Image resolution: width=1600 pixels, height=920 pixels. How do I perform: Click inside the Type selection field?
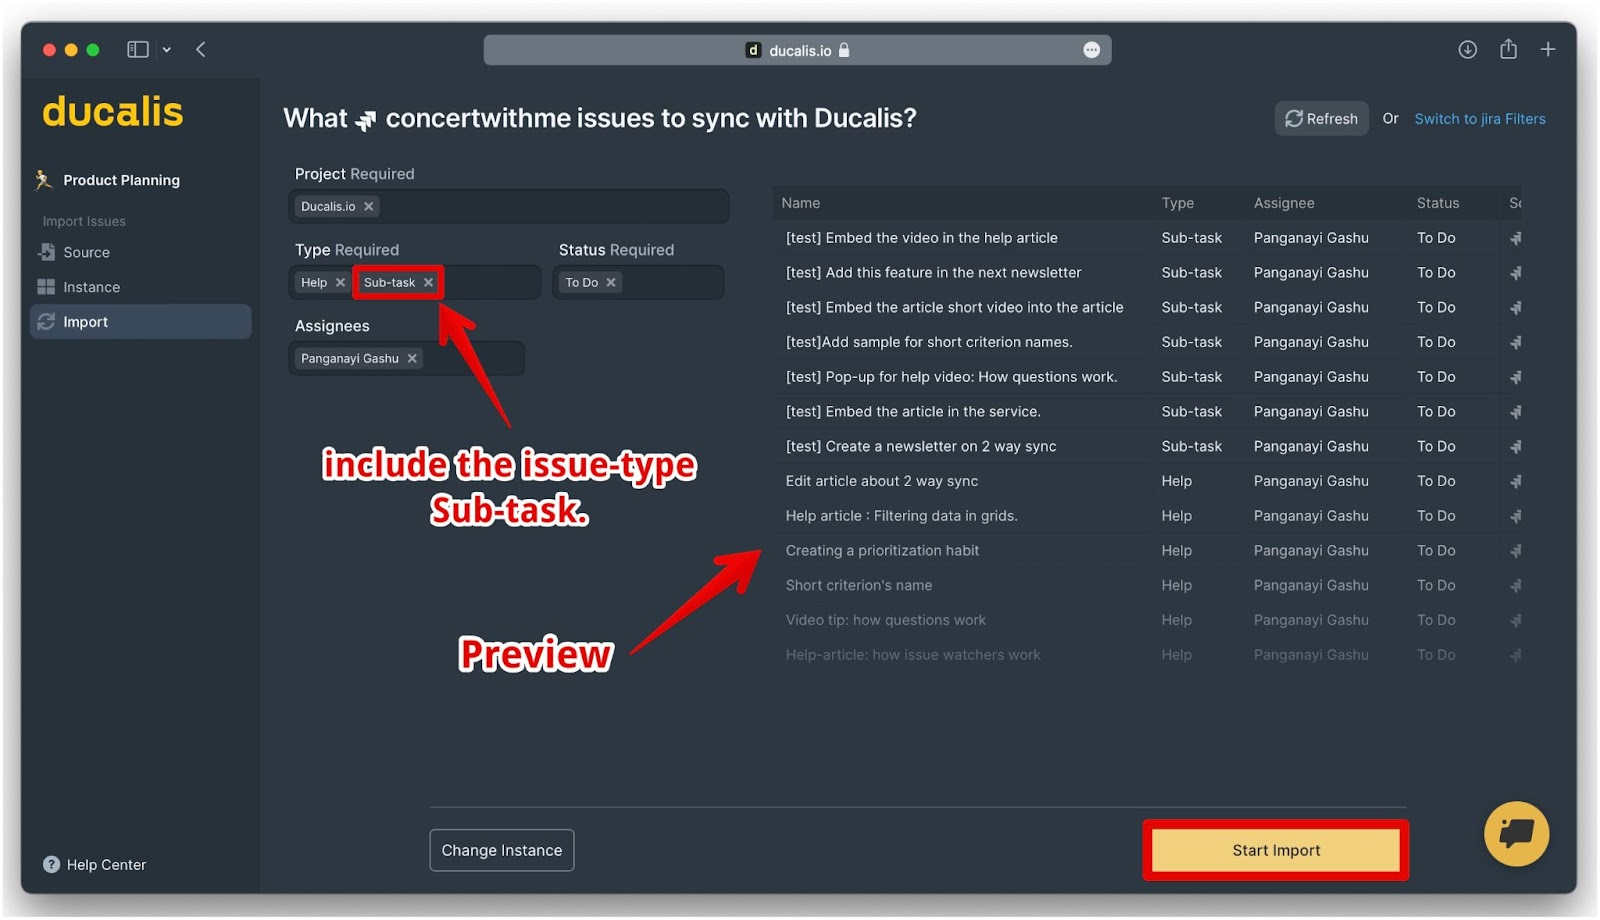point(415,283)
